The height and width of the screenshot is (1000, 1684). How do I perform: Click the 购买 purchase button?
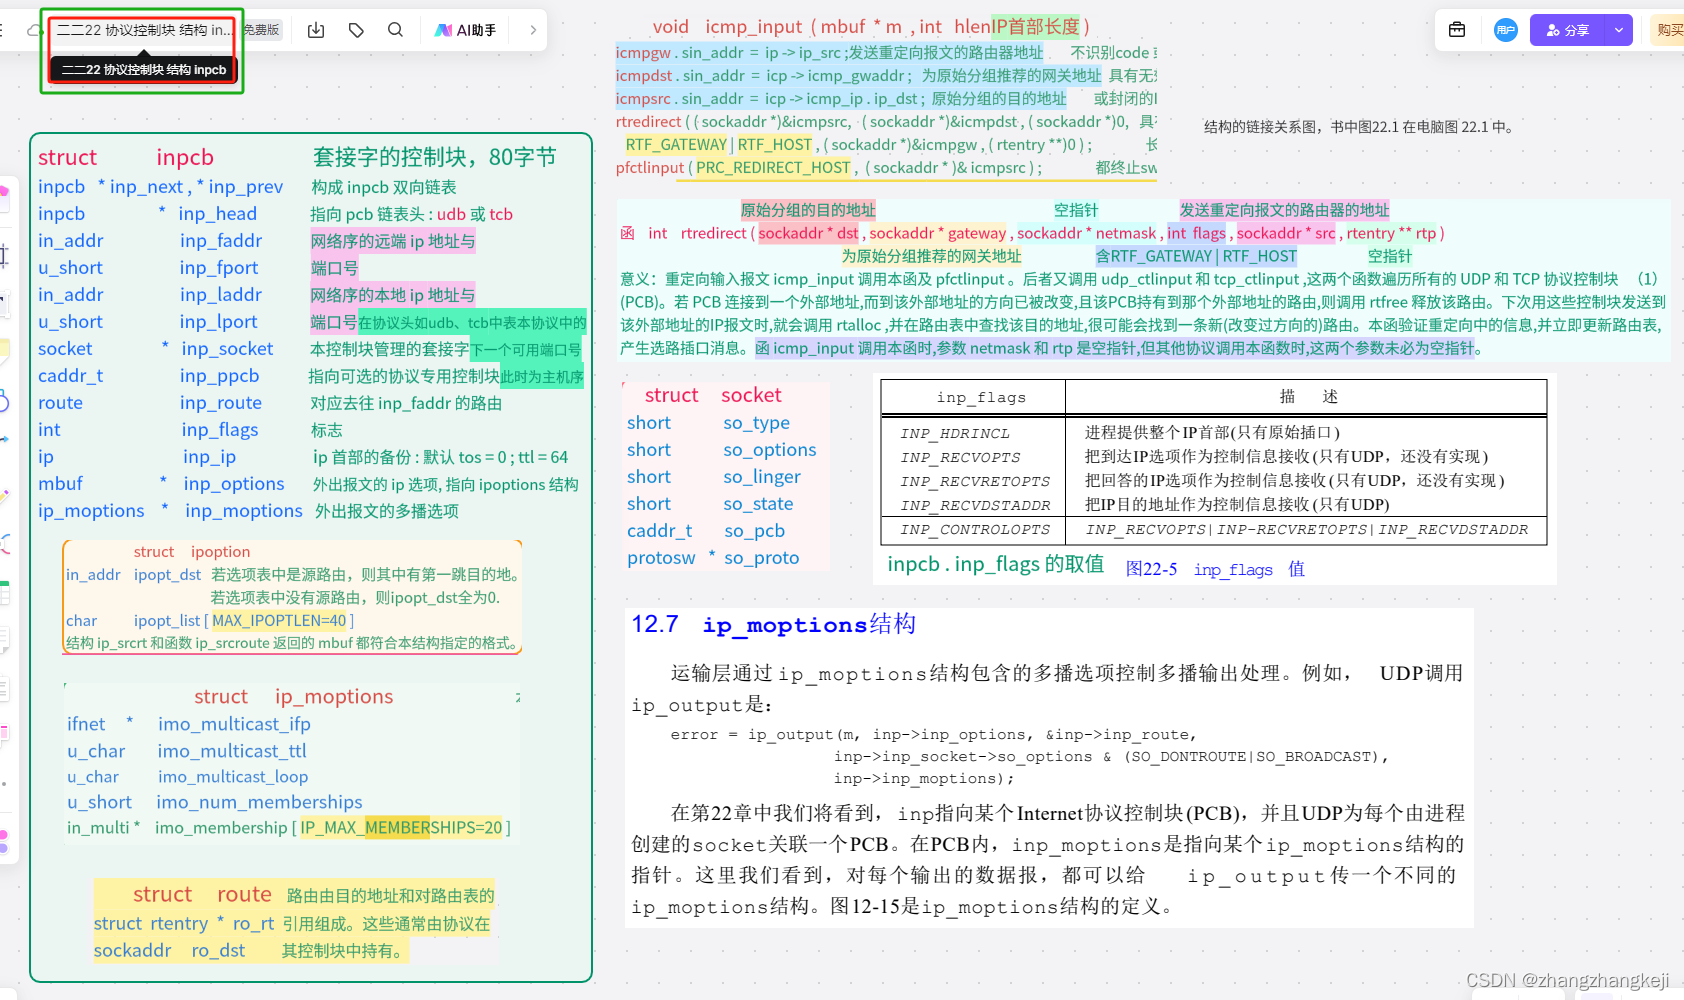1670,30
